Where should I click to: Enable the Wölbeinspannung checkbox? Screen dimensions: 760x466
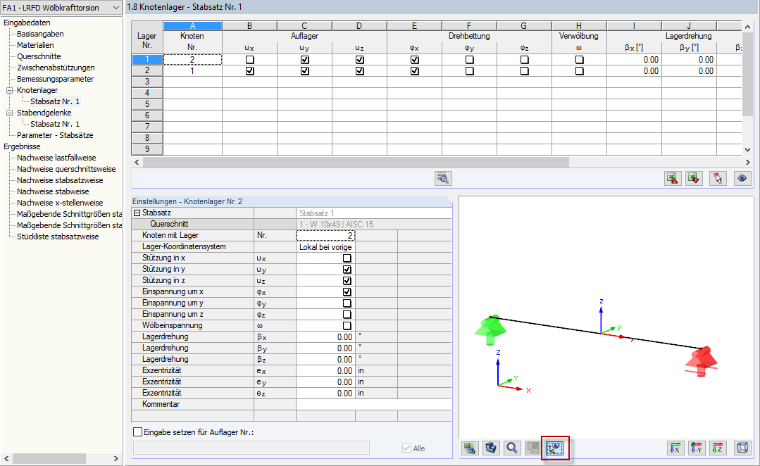tap(347, 326)
